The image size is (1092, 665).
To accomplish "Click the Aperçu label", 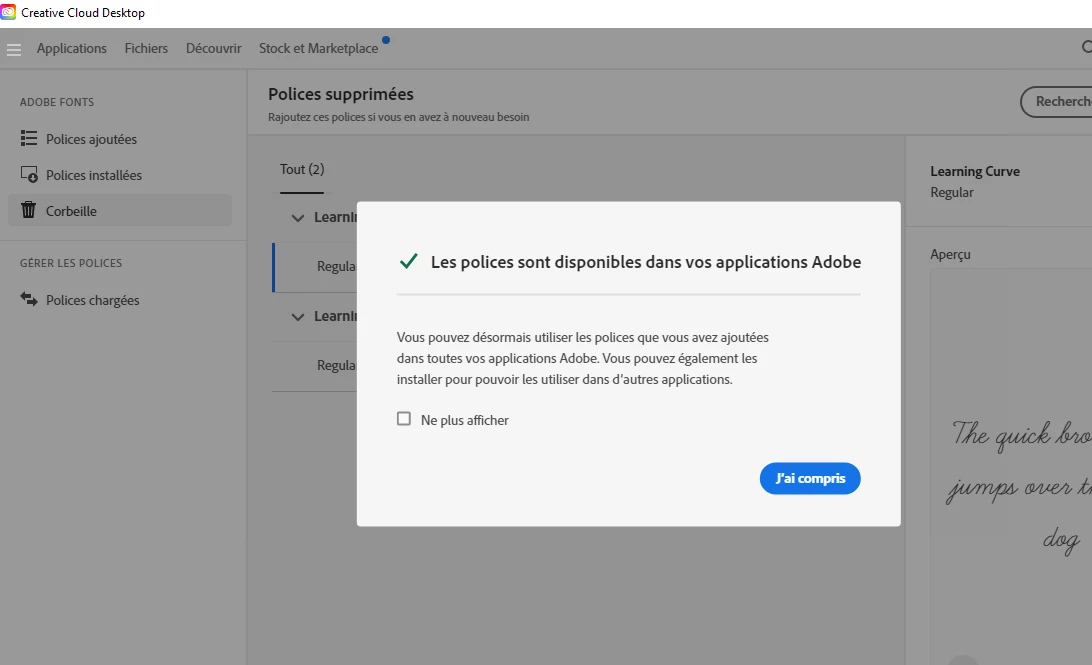I will pos(951,254).
